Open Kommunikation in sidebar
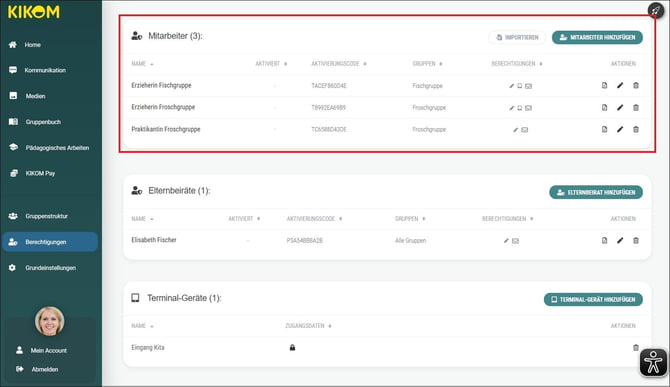Viewport: 670px width, 387px height. coord(38,70)
